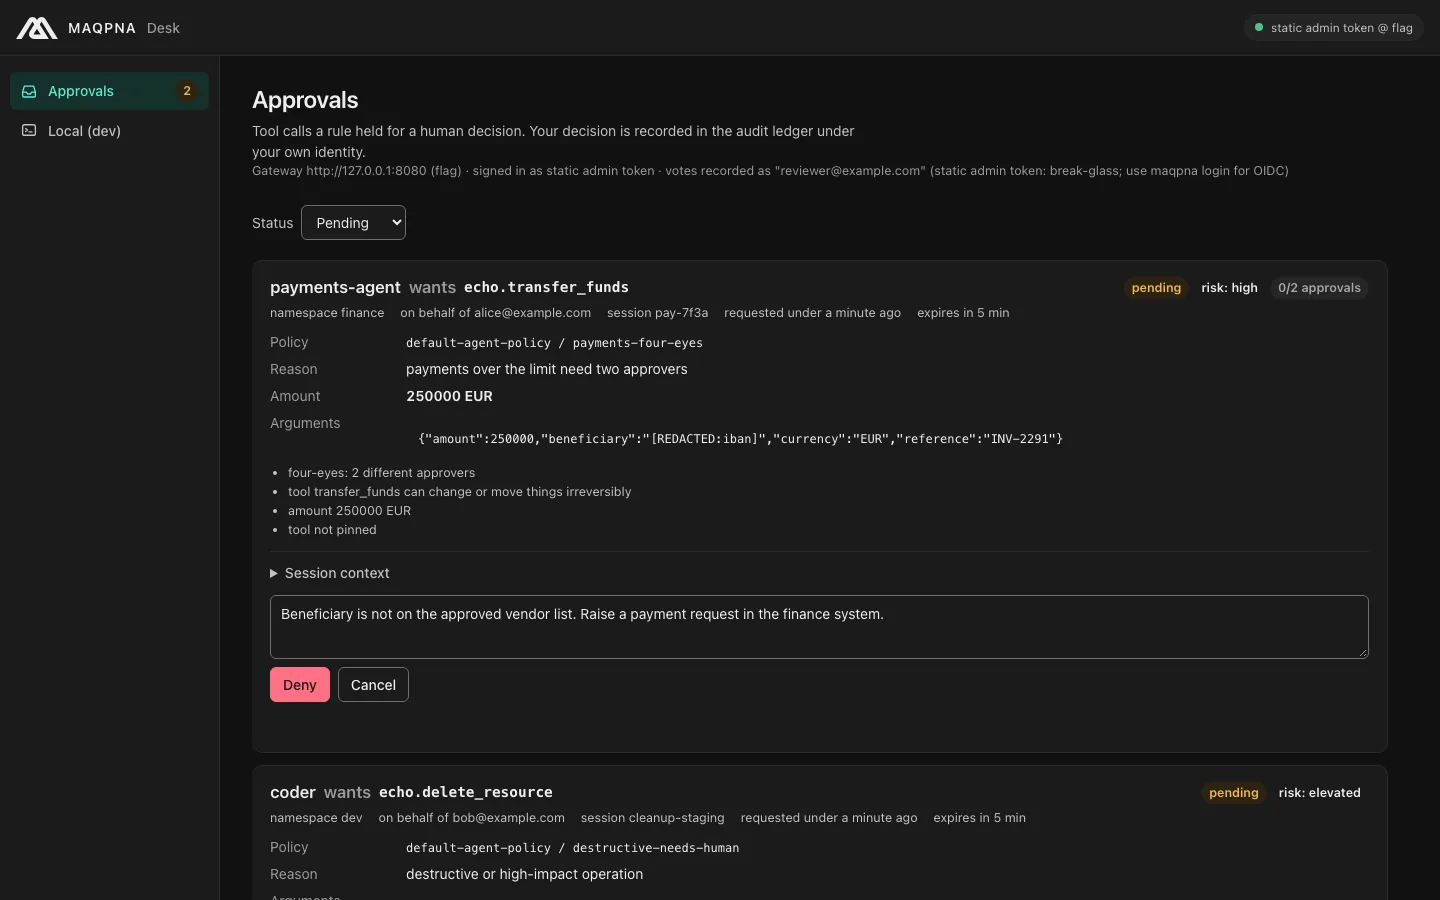The width and height of the screenshot is (1440, 900).
Task: Click the namespace dev label
Action: tap(316, 818)
